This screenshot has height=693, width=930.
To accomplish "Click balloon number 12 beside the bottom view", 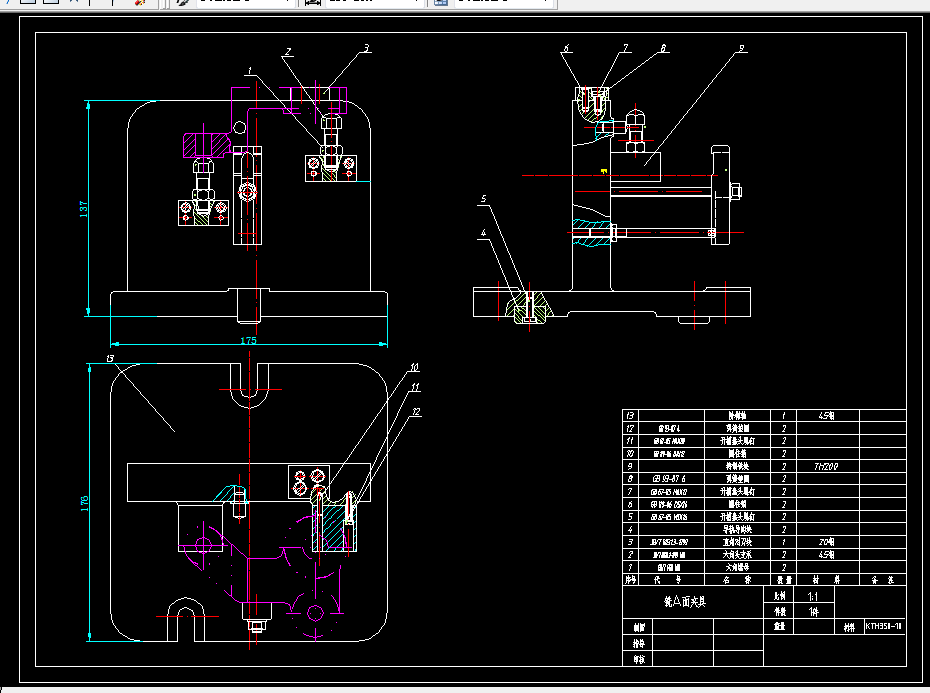I will 416,411.
